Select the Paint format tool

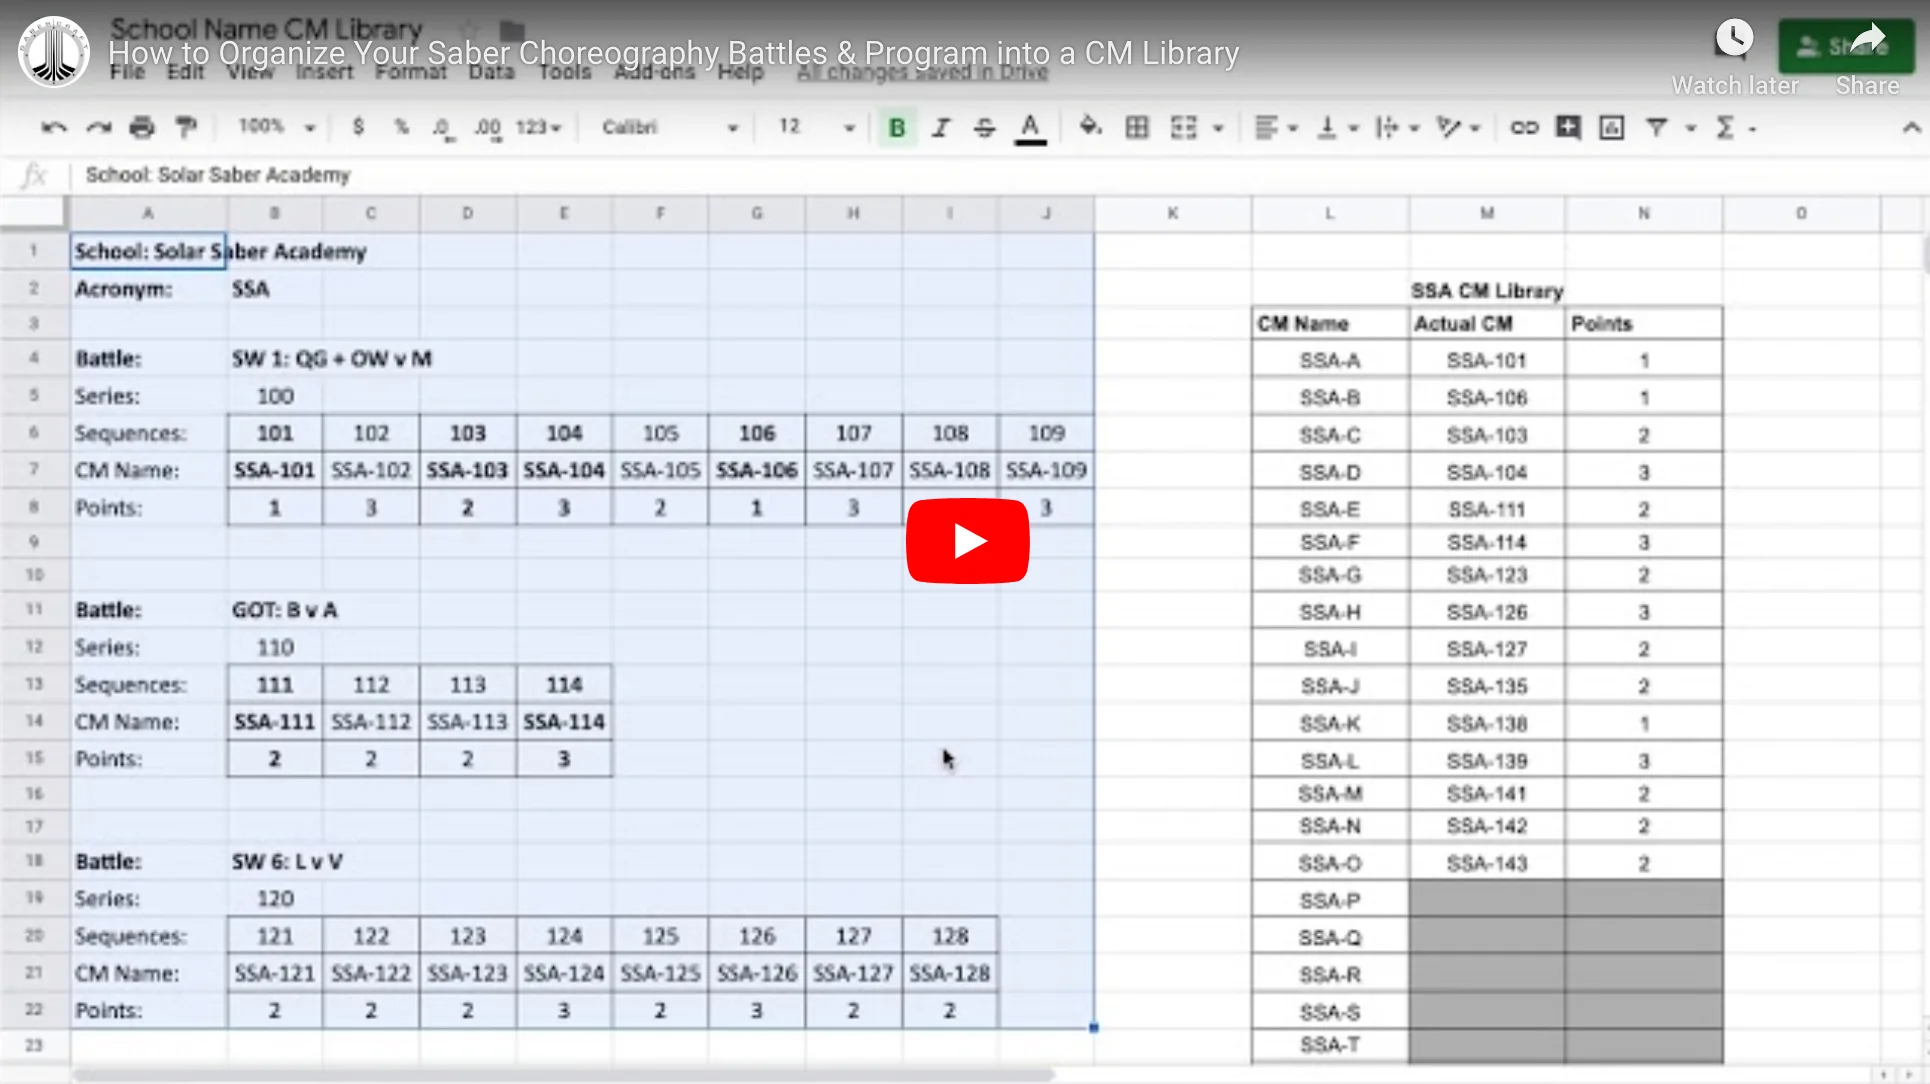tap(186, 128)
